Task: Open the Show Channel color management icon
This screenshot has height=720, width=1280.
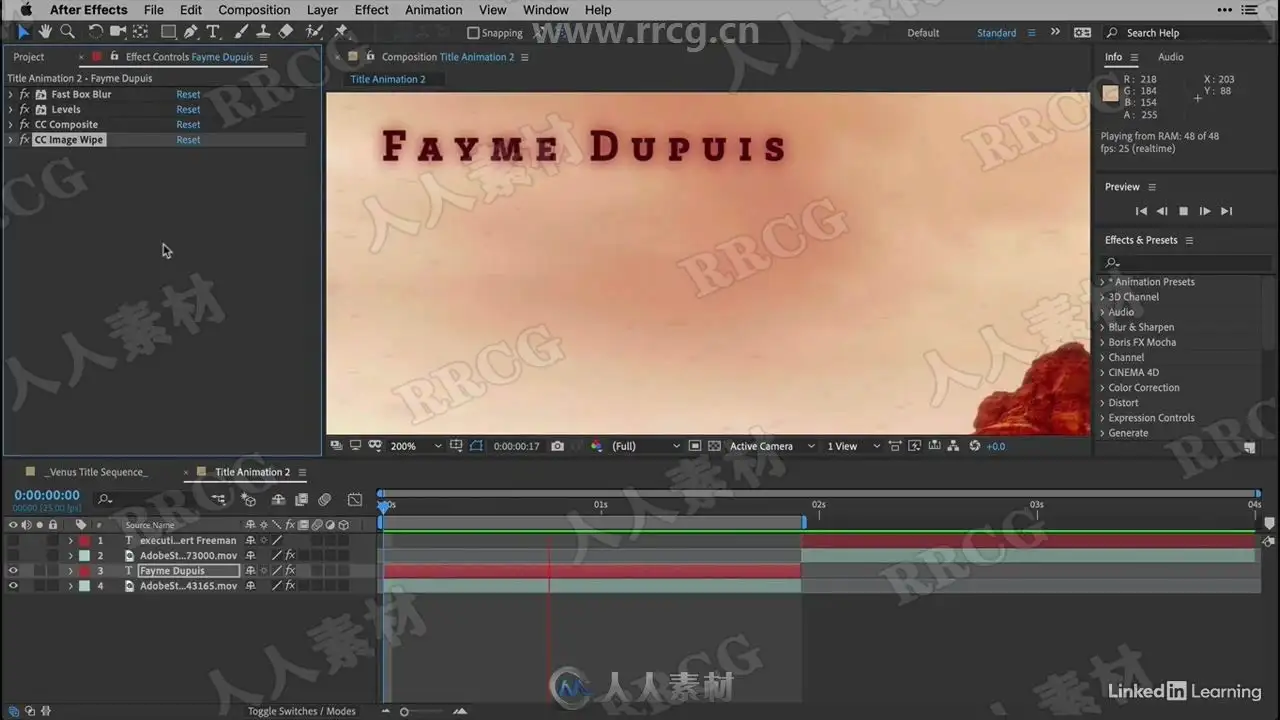Action: 597,446
